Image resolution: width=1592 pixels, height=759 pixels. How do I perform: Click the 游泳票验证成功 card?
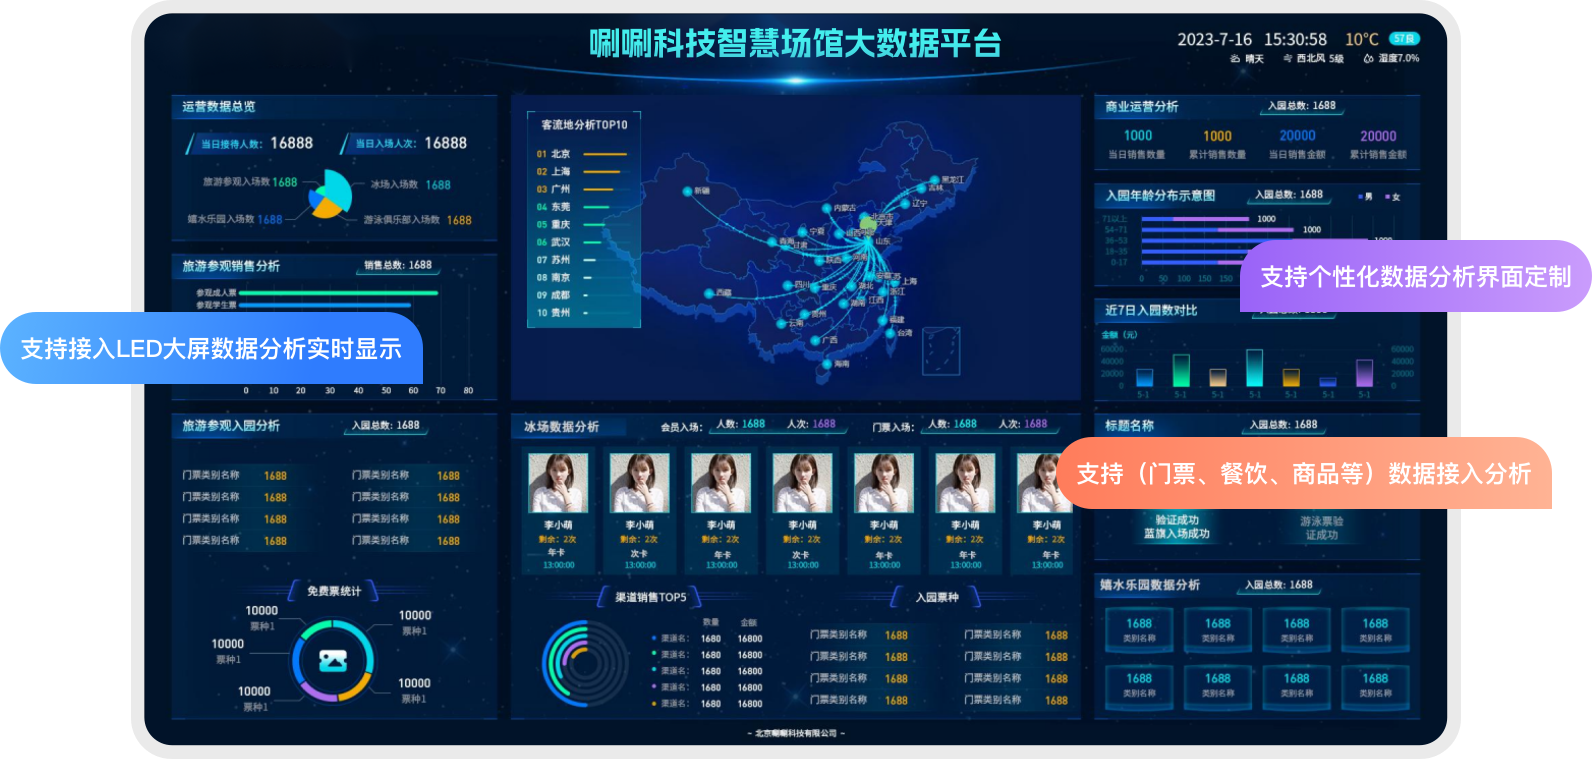1321,528
